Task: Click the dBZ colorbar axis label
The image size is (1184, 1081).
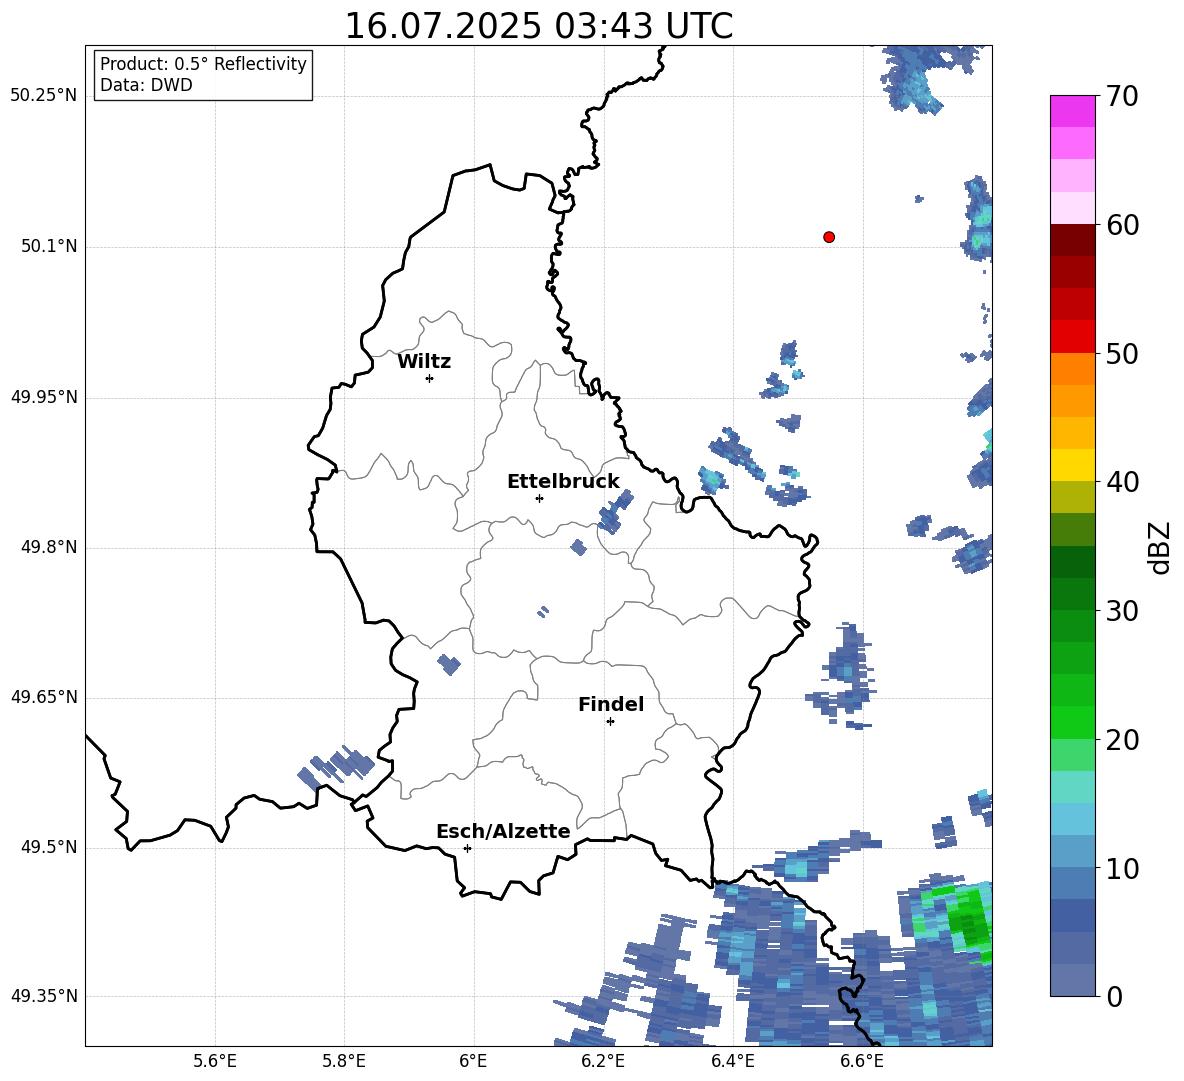Action: click(x=1160, y=547)
